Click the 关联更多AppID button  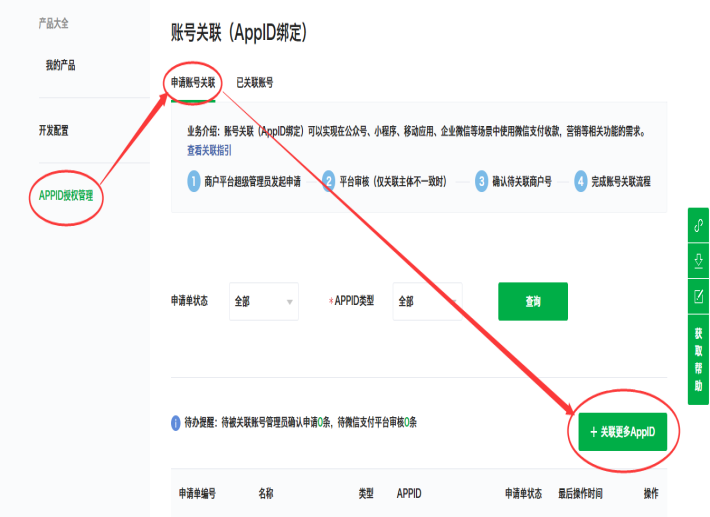(622, 432)
